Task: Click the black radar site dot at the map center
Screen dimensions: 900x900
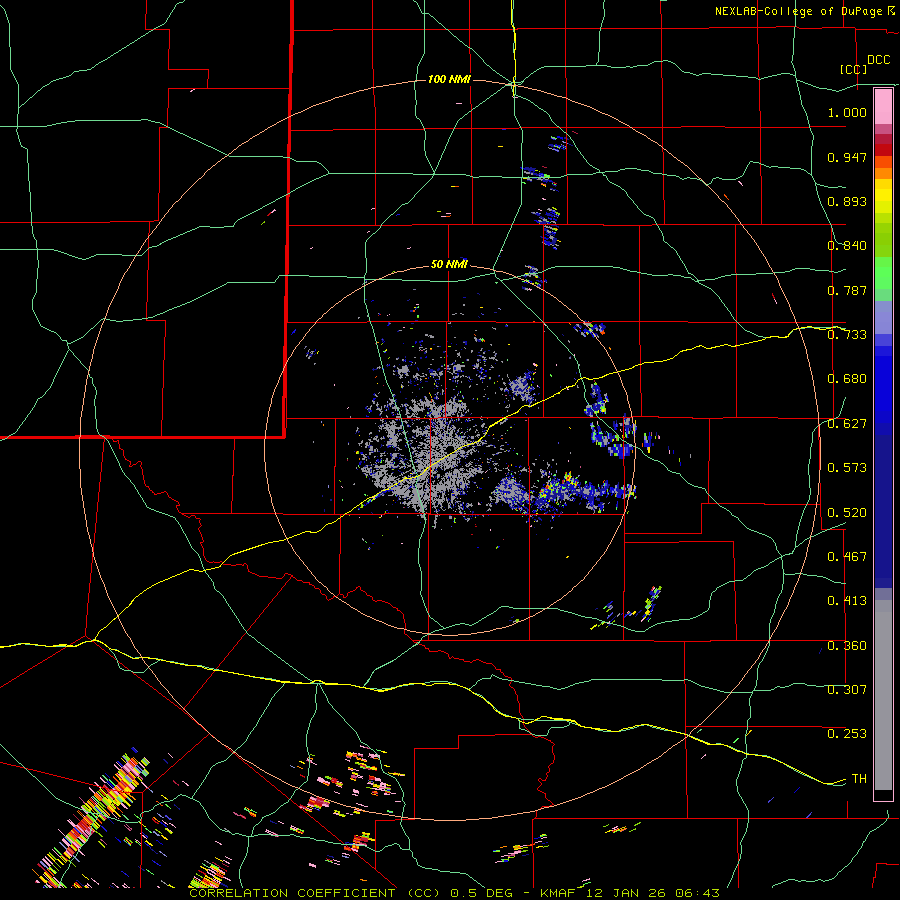Action: (x=451, y=449)
